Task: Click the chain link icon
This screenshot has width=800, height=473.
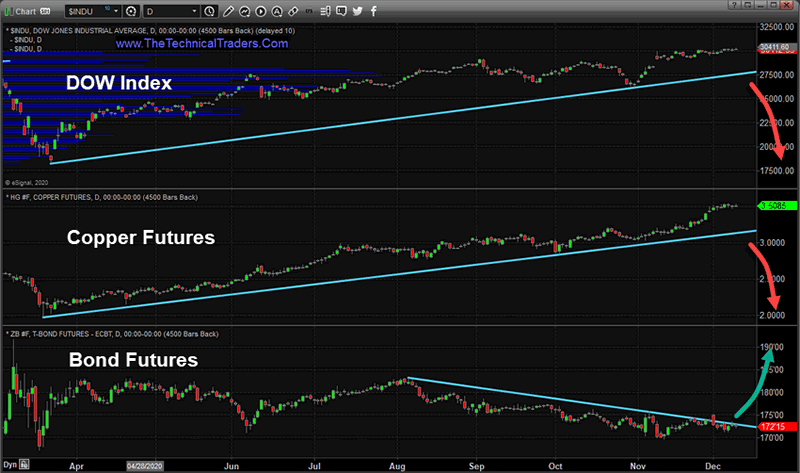Action: pyautogui.click(x=293, y=11)
